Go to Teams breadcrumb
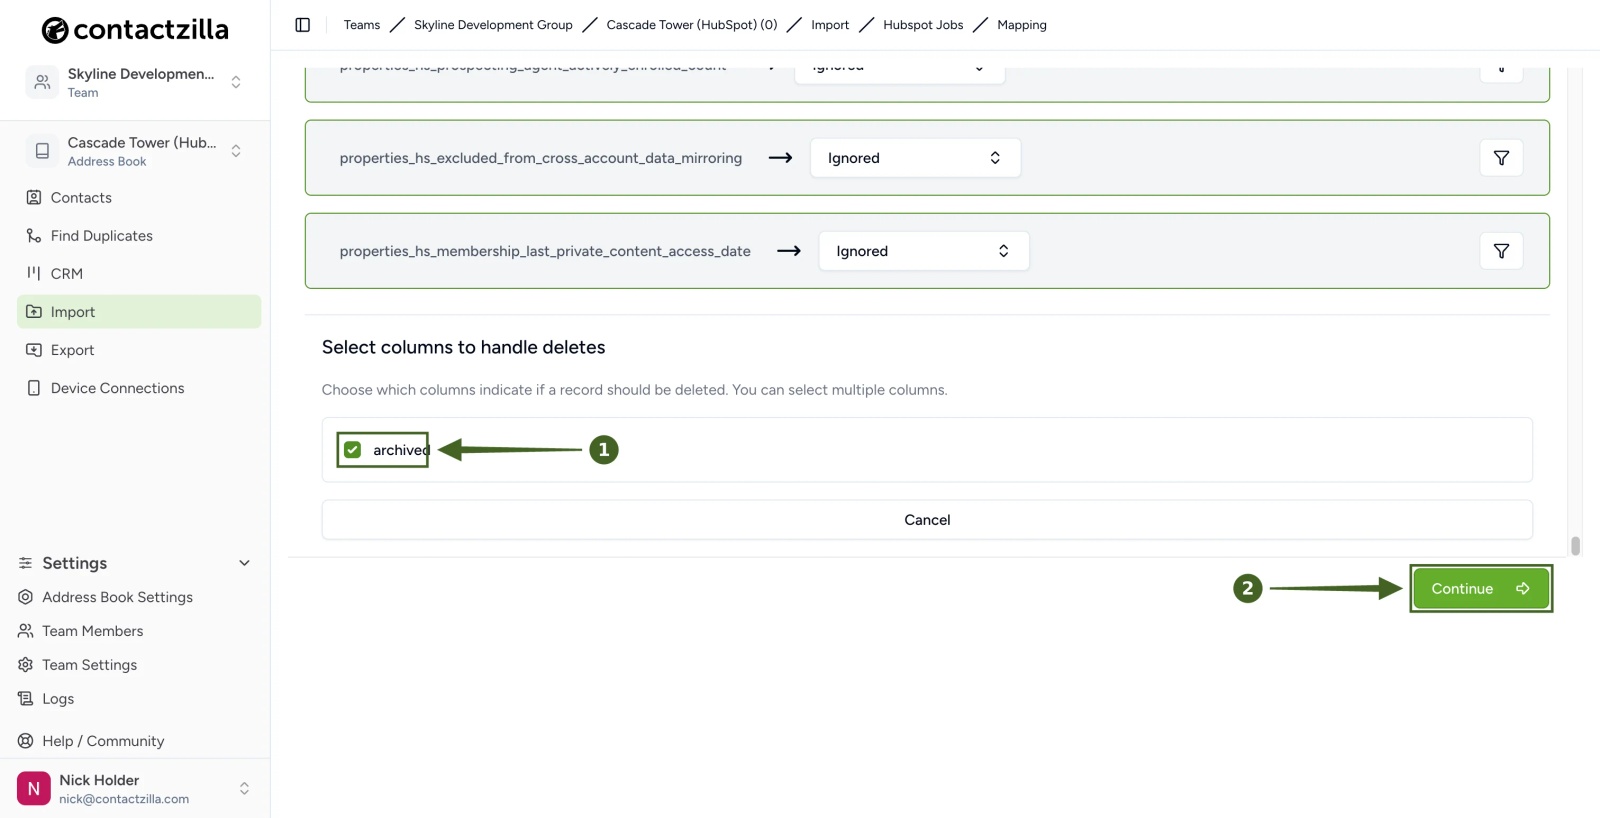Viewport: 1600px width, 818px height. click(362, 25)
